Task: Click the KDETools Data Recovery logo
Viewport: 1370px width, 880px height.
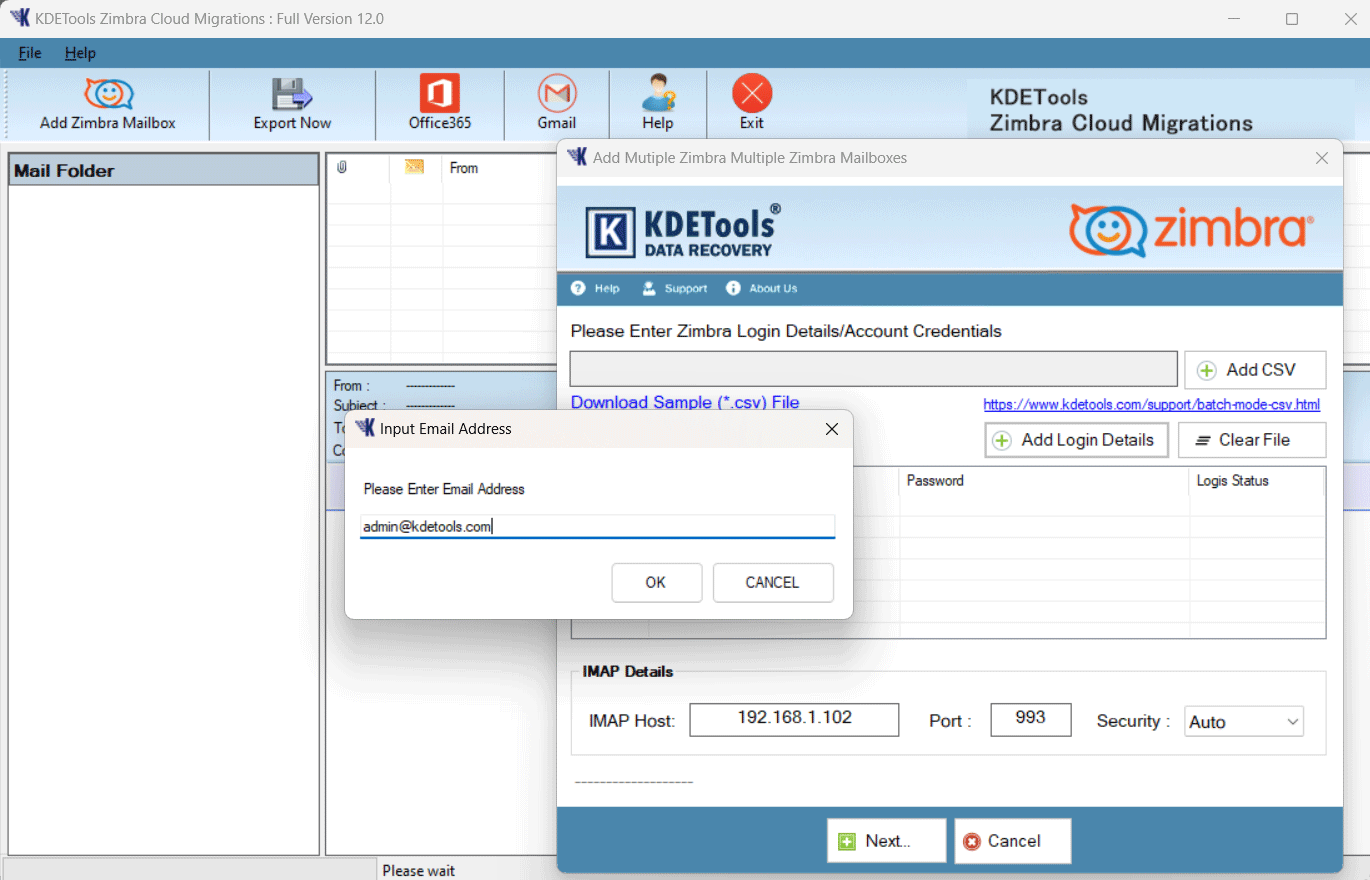Action: [683, 231]
